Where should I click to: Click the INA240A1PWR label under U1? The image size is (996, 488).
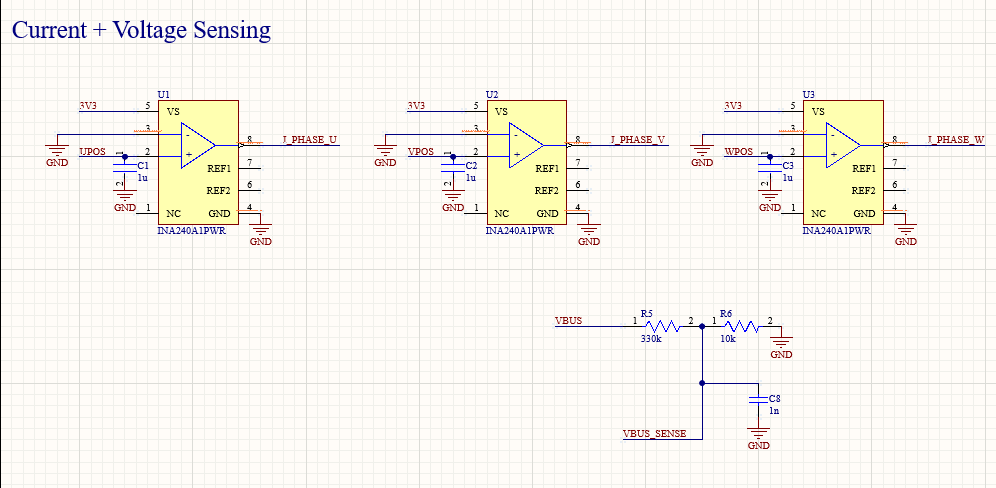pos(191,231)
